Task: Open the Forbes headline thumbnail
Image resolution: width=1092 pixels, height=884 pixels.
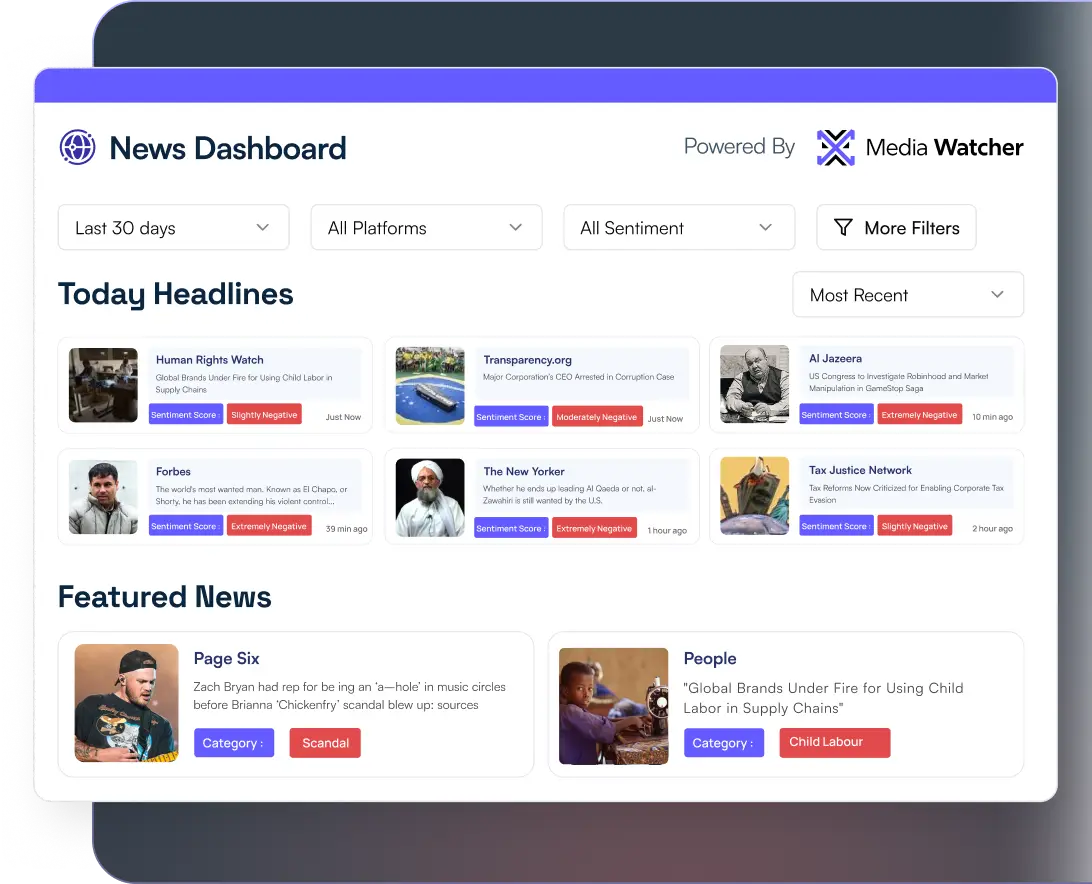Action: click(x=103, y=497)
